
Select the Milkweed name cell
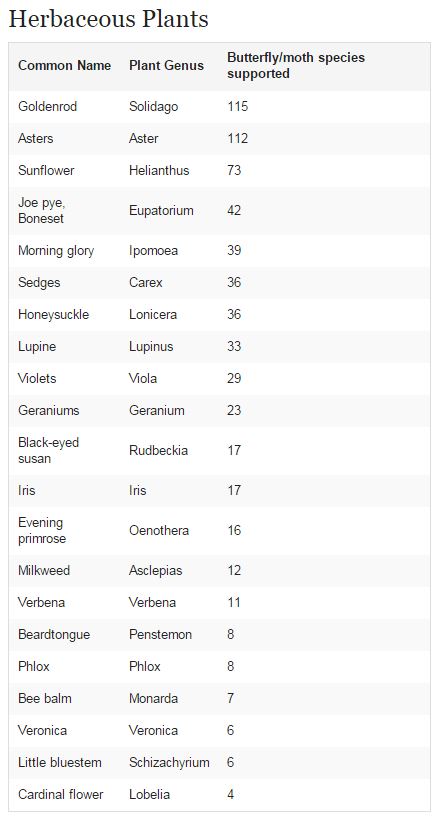[44, 570]
